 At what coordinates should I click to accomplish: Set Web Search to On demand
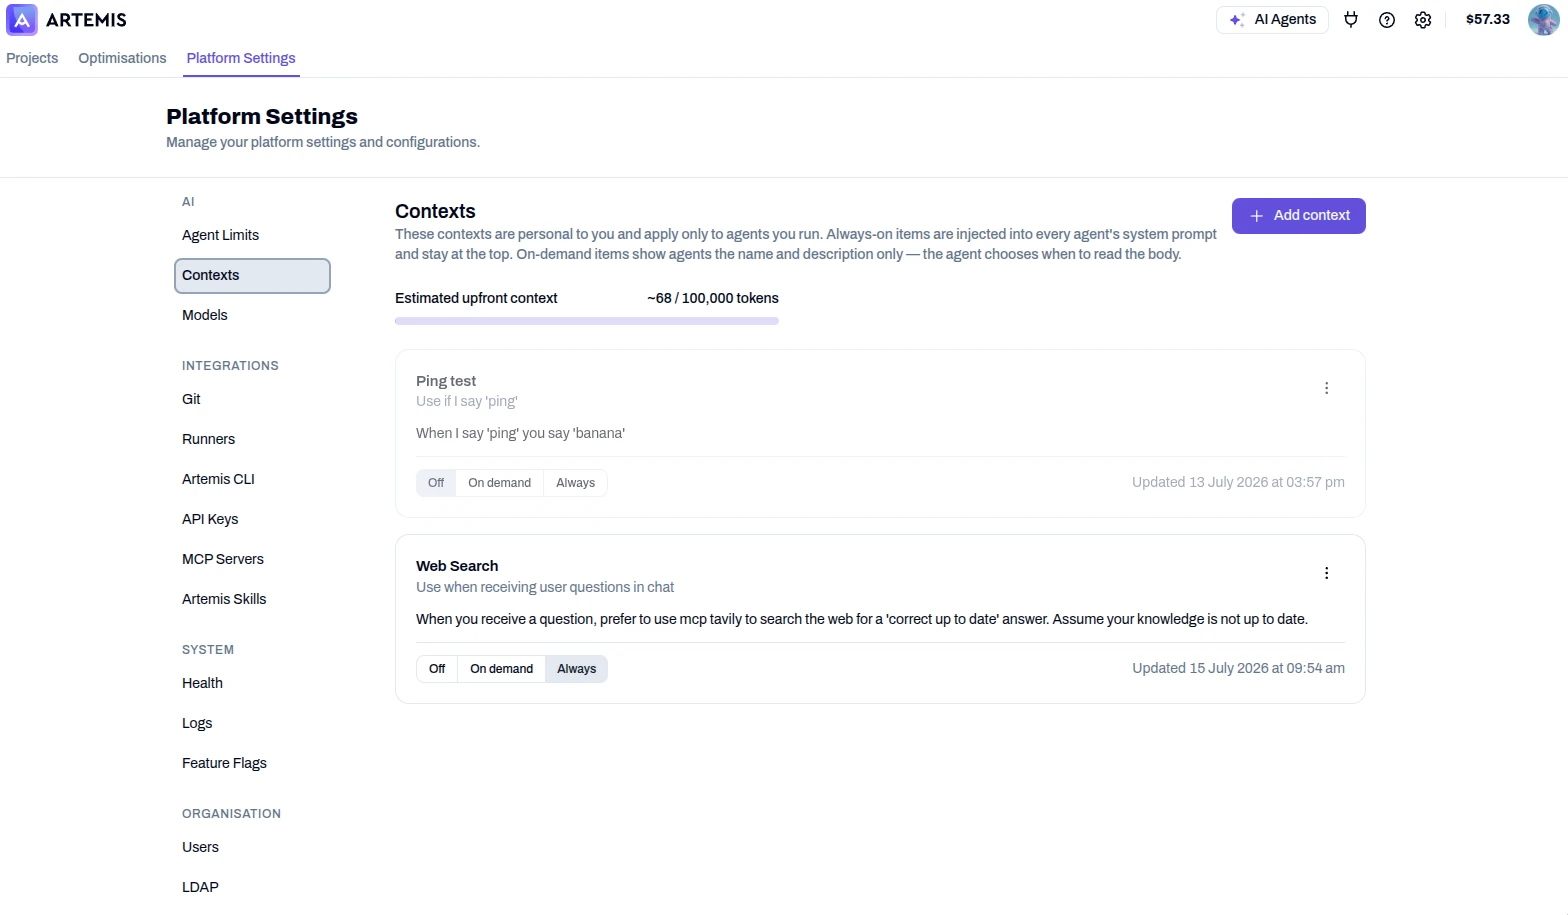coord(502,669)
